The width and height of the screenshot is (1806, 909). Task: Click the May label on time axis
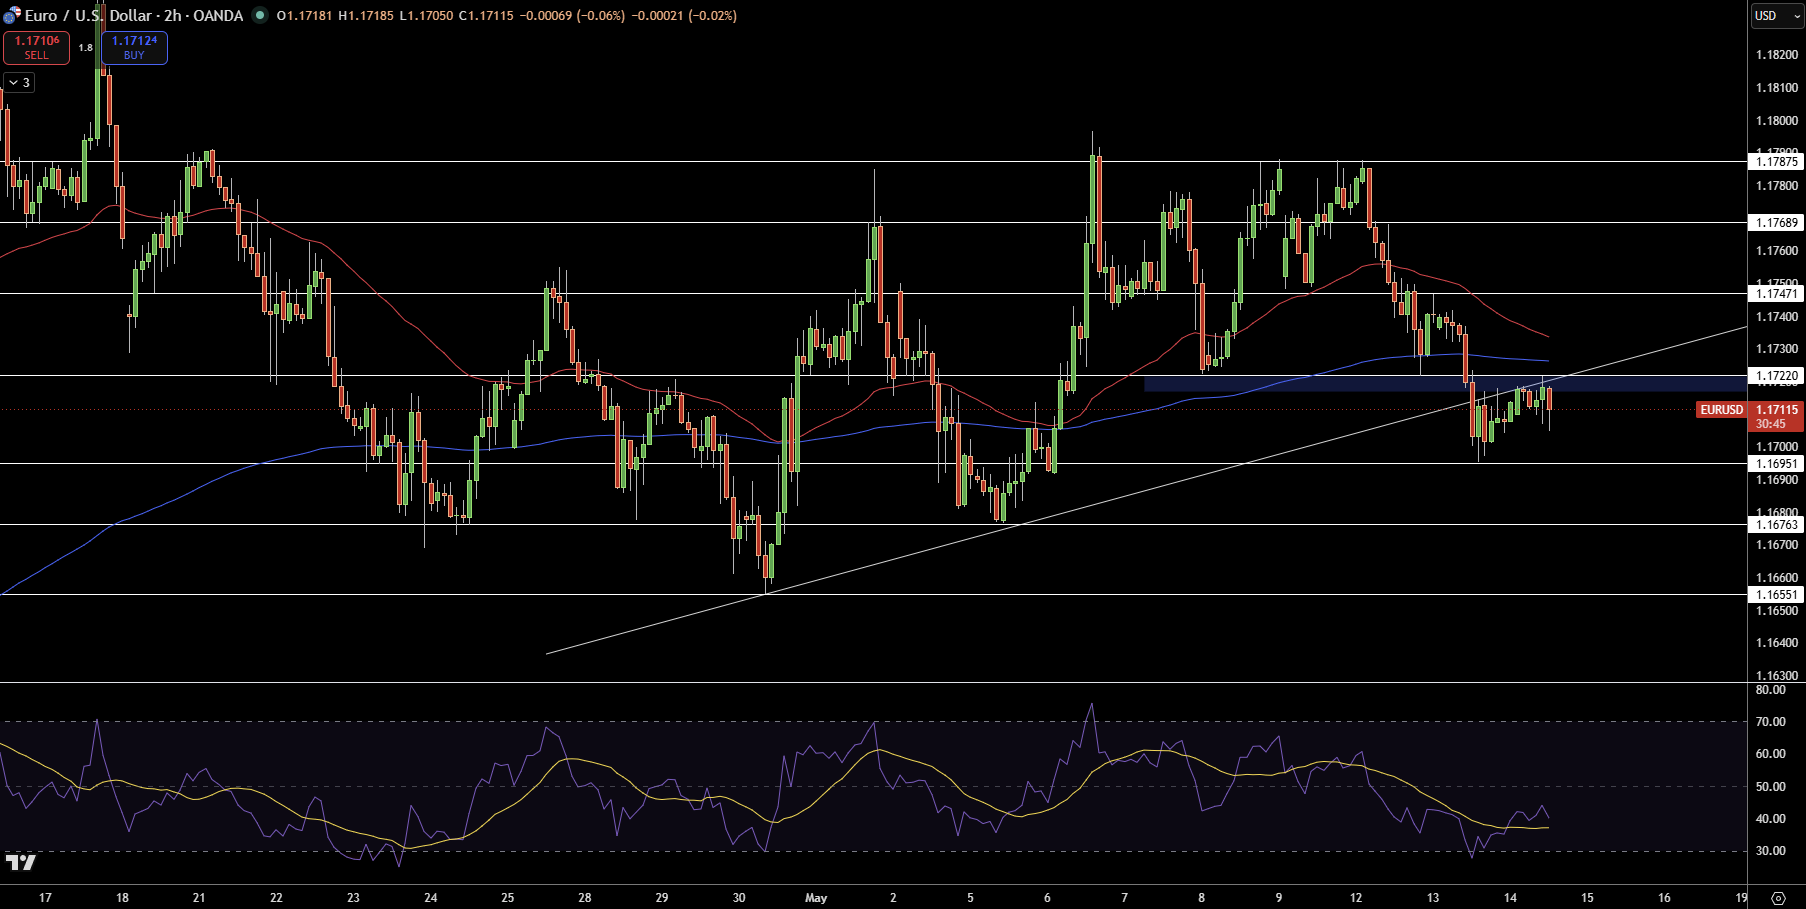[x=816, y=898]
